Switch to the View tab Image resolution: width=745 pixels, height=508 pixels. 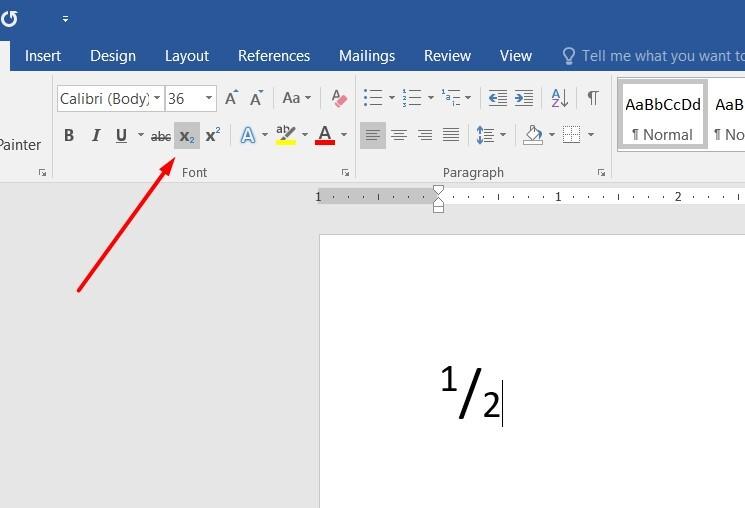tap(516, 56)
